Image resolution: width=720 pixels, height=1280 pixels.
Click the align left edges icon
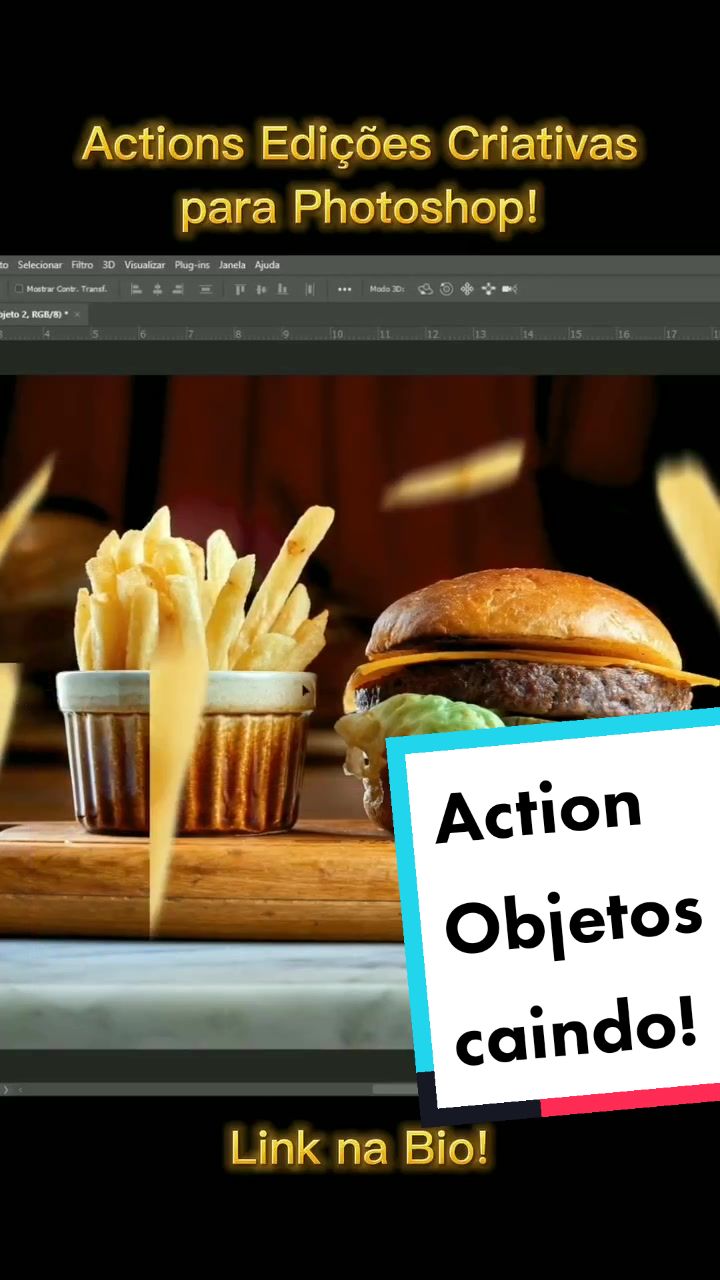point(137,289)
